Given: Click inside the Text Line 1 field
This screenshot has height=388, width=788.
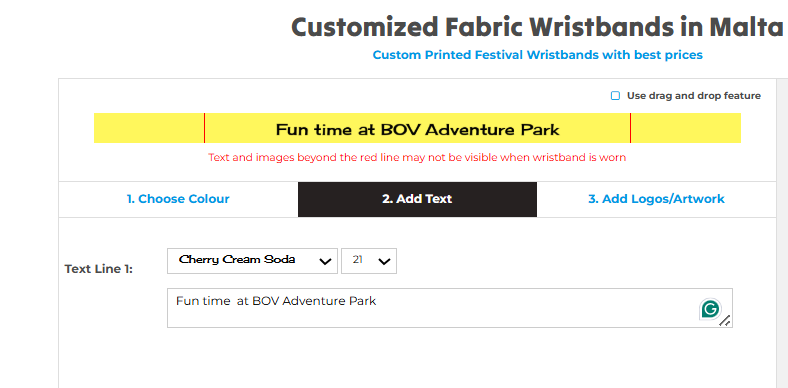Looking at the screenshot, I should click(449, 308).
